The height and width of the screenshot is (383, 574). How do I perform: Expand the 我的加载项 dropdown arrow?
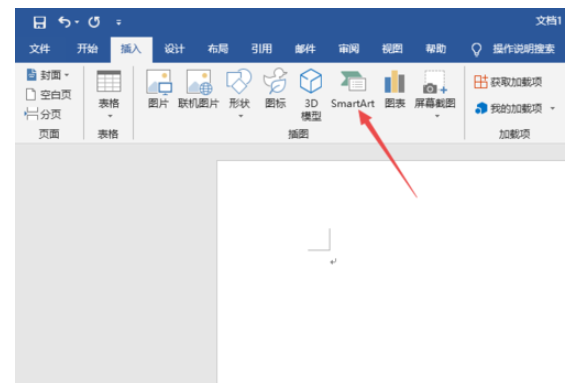pyautogui.click(x=552, y=108)
